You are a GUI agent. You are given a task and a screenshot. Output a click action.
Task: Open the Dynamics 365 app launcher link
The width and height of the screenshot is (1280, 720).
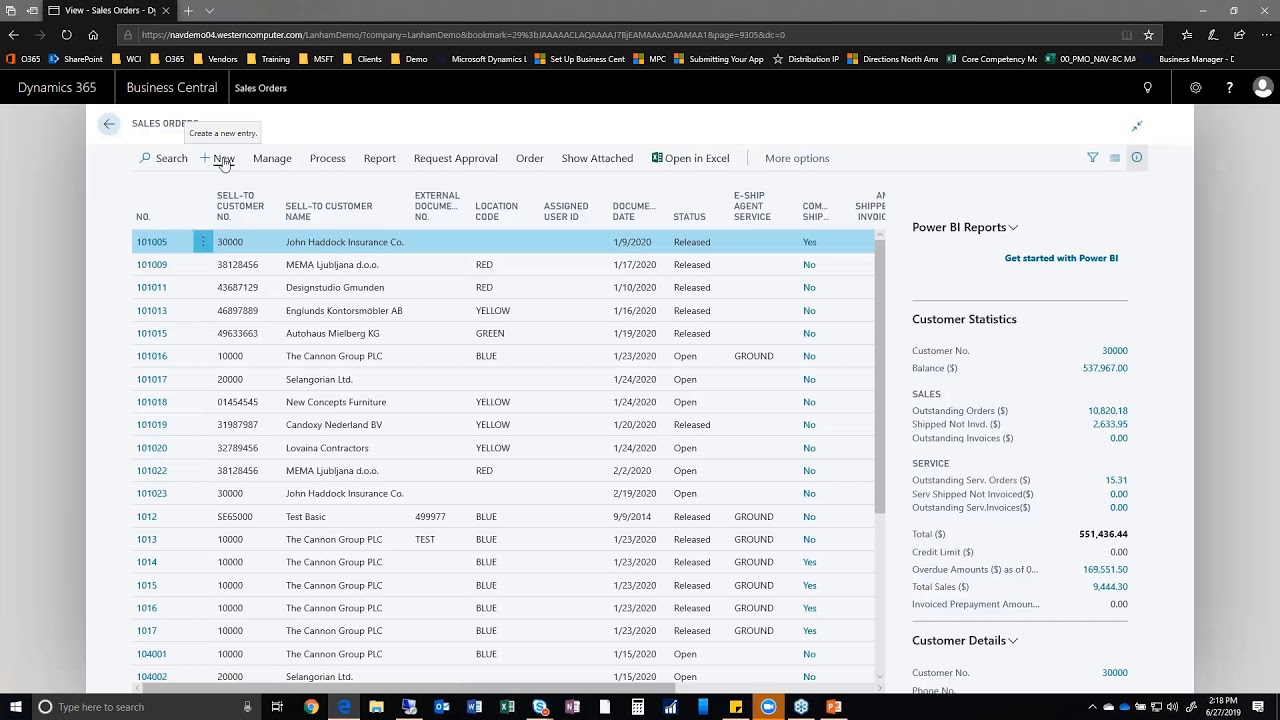(57, 88)
